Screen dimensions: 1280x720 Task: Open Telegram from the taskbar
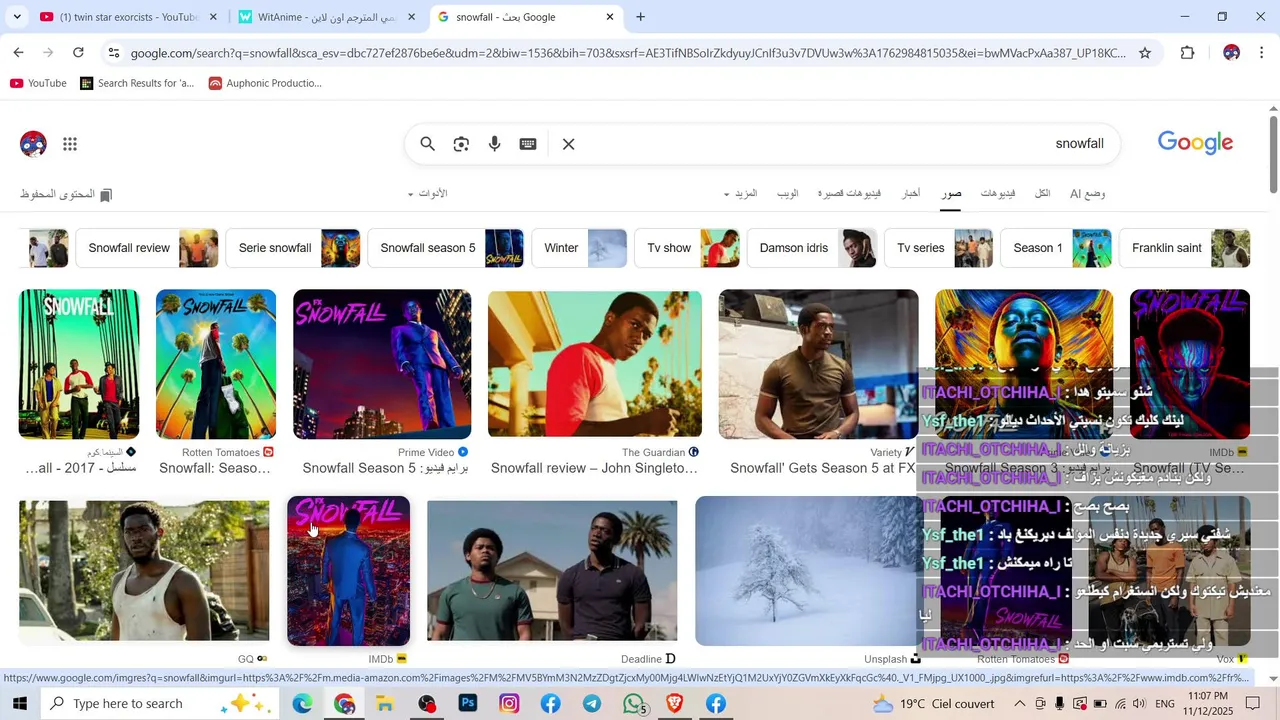coord(592,704)
